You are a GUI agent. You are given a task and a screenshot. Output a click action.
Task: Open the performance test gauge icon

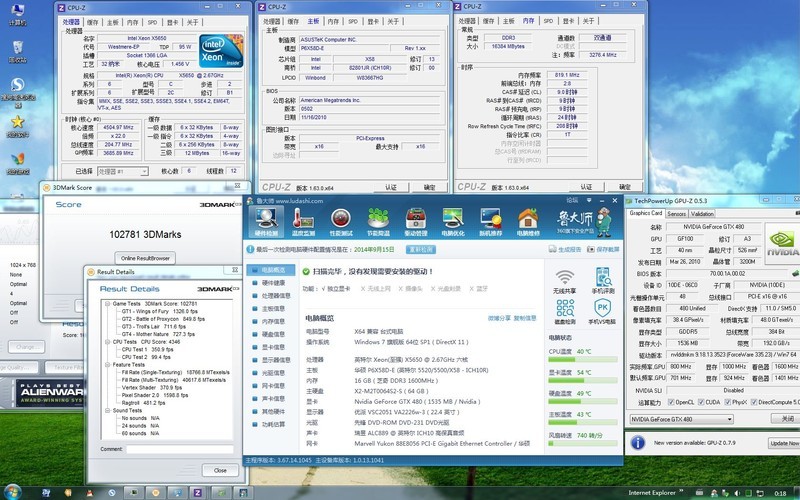click(341, 221)
